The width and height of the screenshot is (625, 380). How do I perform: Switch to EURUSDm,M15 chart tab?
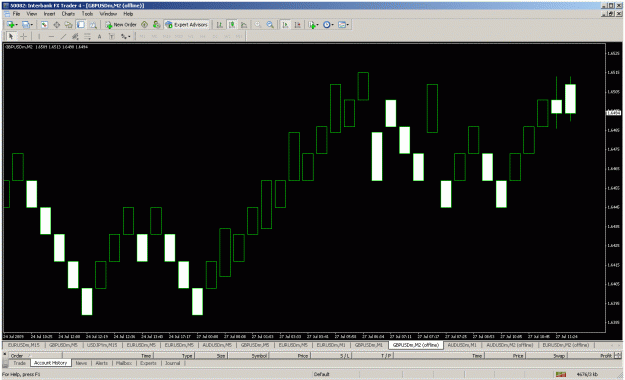pyautogui.click(x=24, y=345)
